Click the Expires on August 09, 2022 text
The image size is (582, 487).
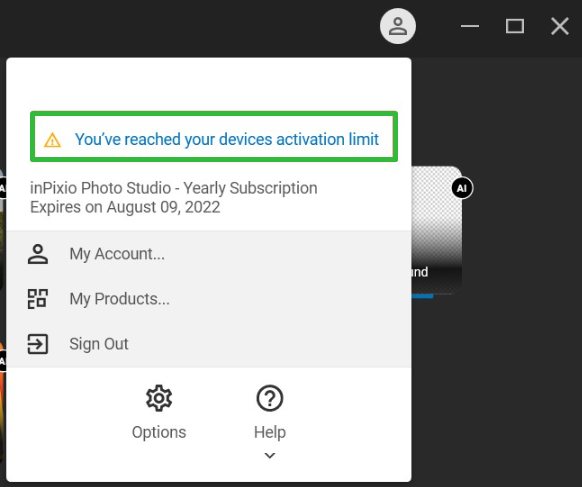pos(125,207)
